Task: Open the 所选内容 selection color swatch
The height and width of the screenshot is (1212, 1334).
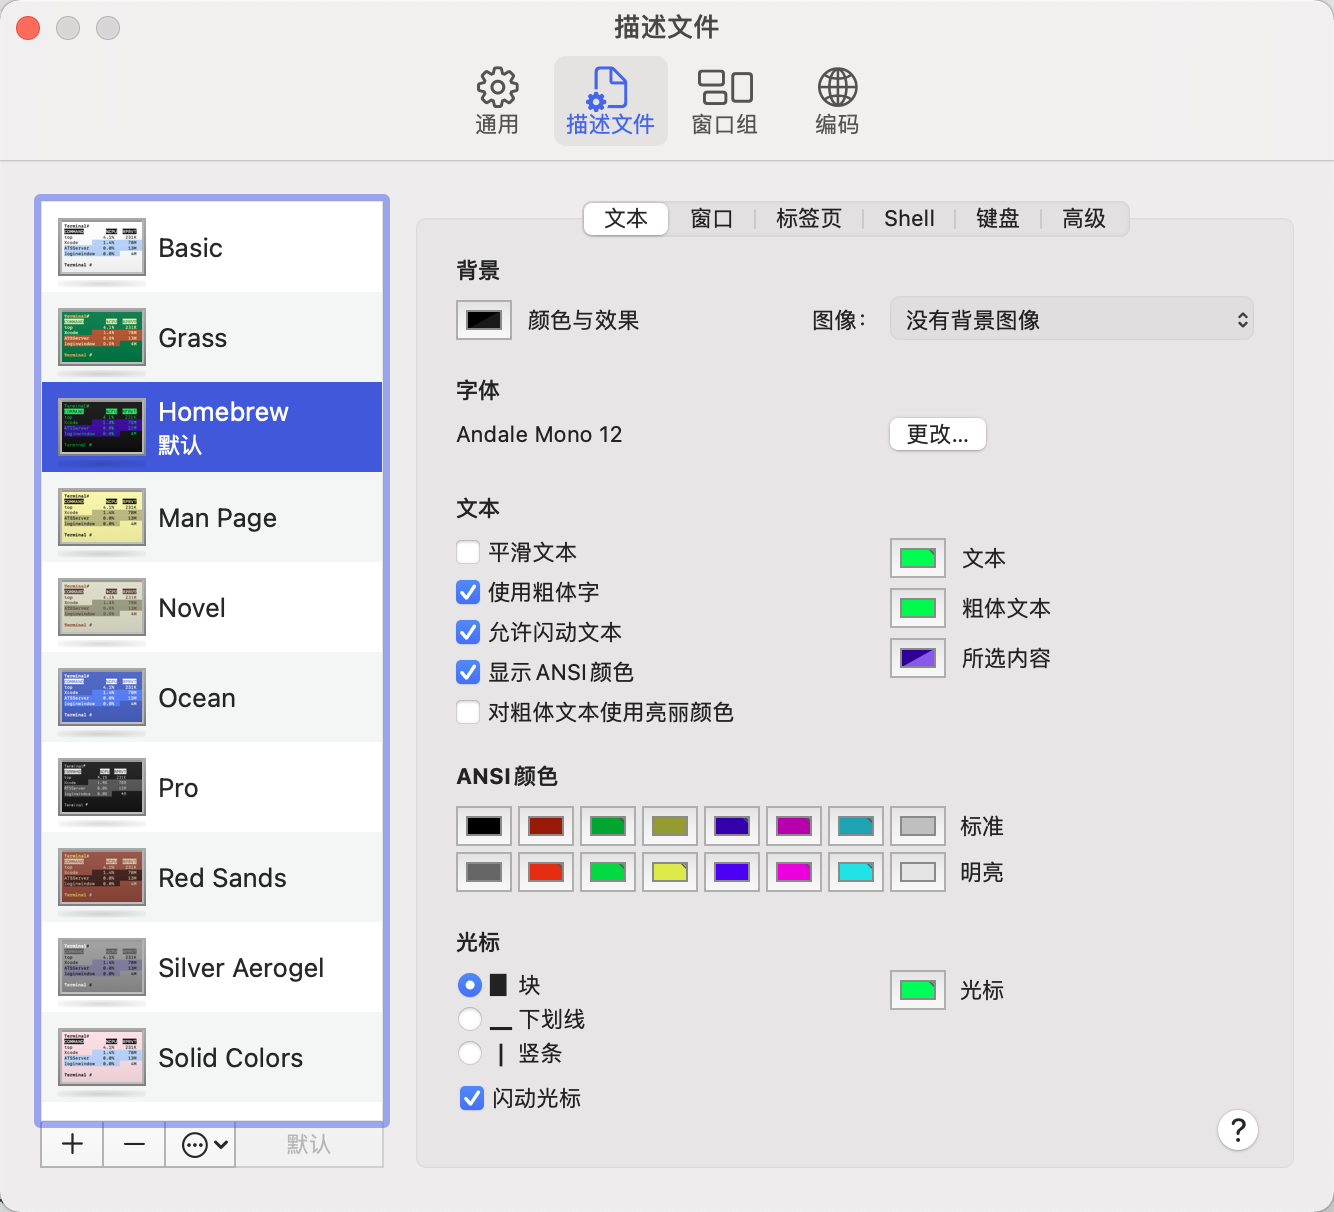Action: [918, 658]
